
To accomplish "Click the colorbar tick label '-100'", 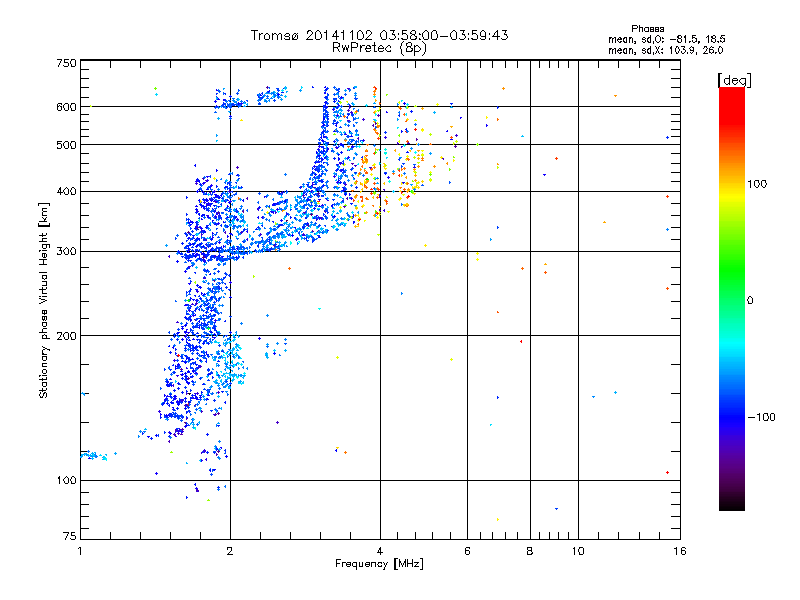I will click(761, 417).
